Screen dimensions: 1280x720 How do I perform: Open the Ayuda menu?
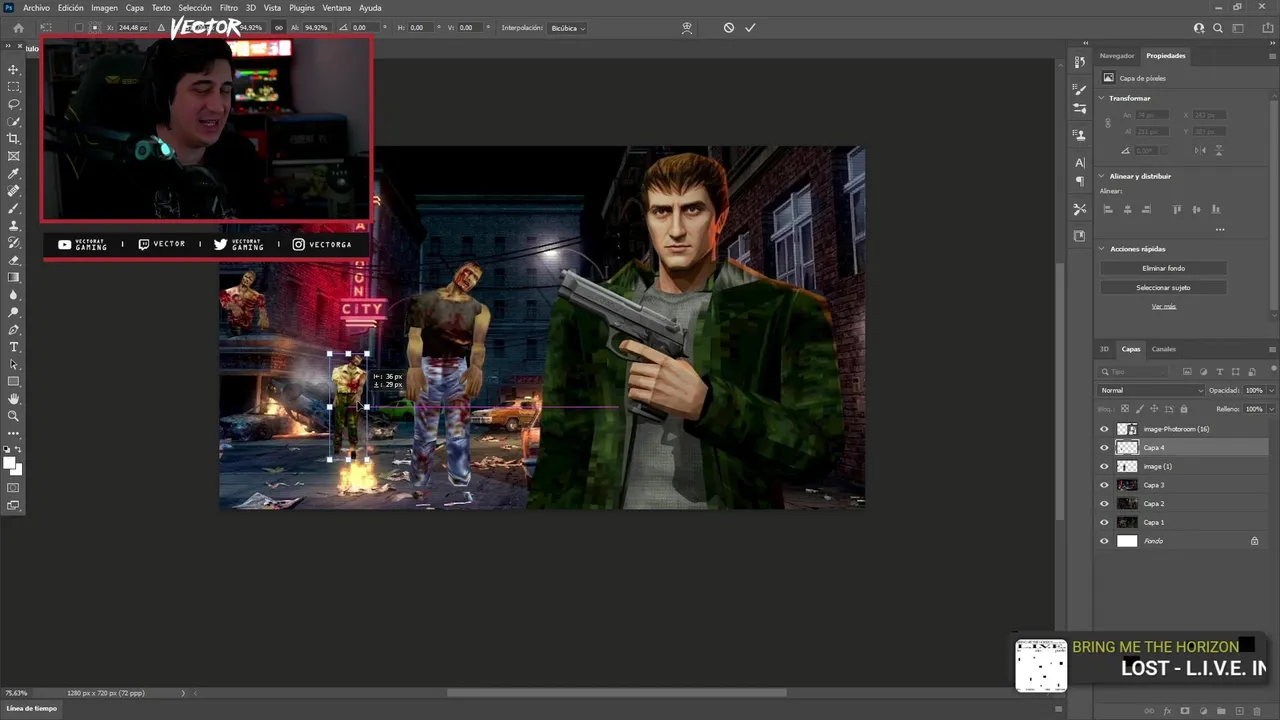coord(370,8)
